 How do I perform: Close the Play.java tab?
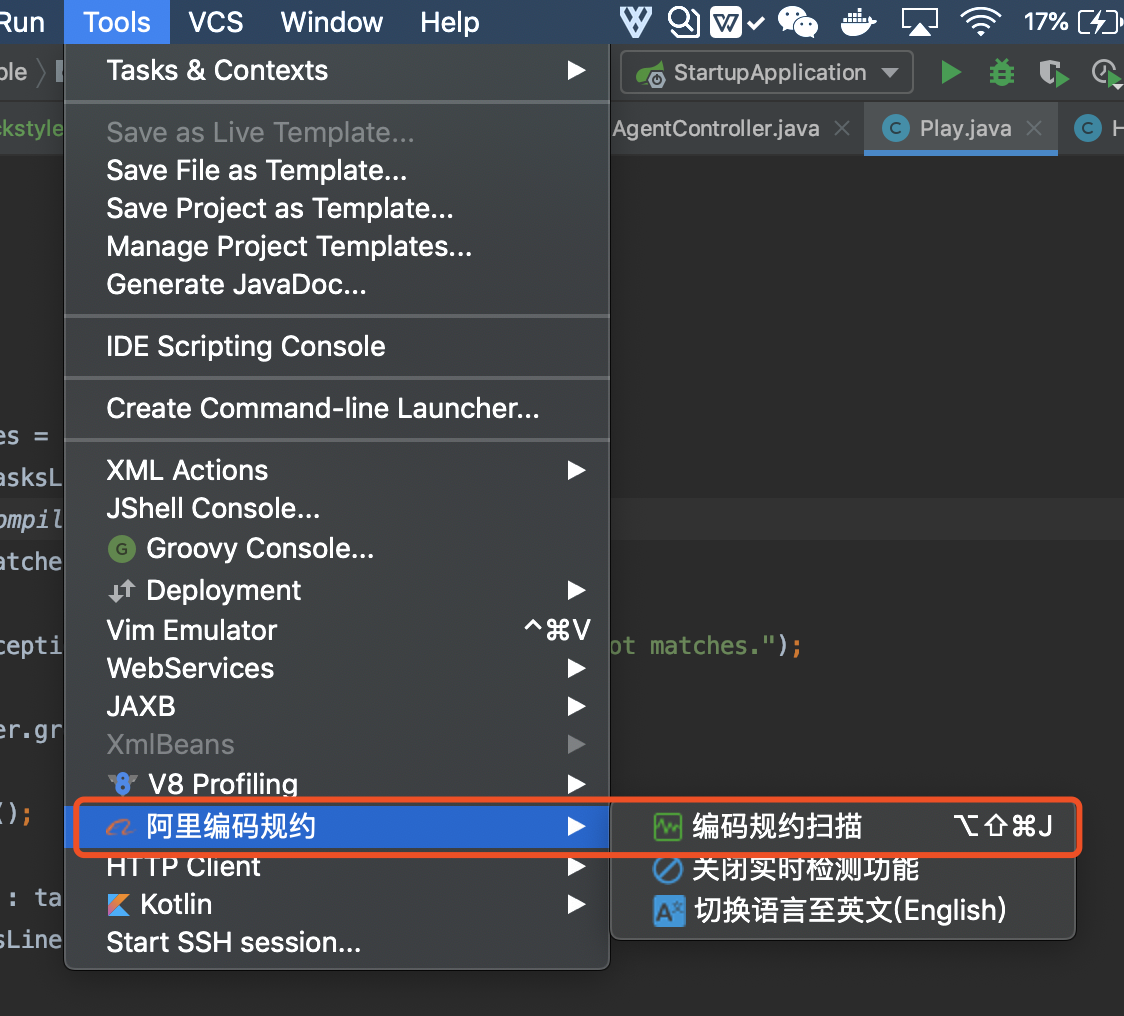[1034, 128]
